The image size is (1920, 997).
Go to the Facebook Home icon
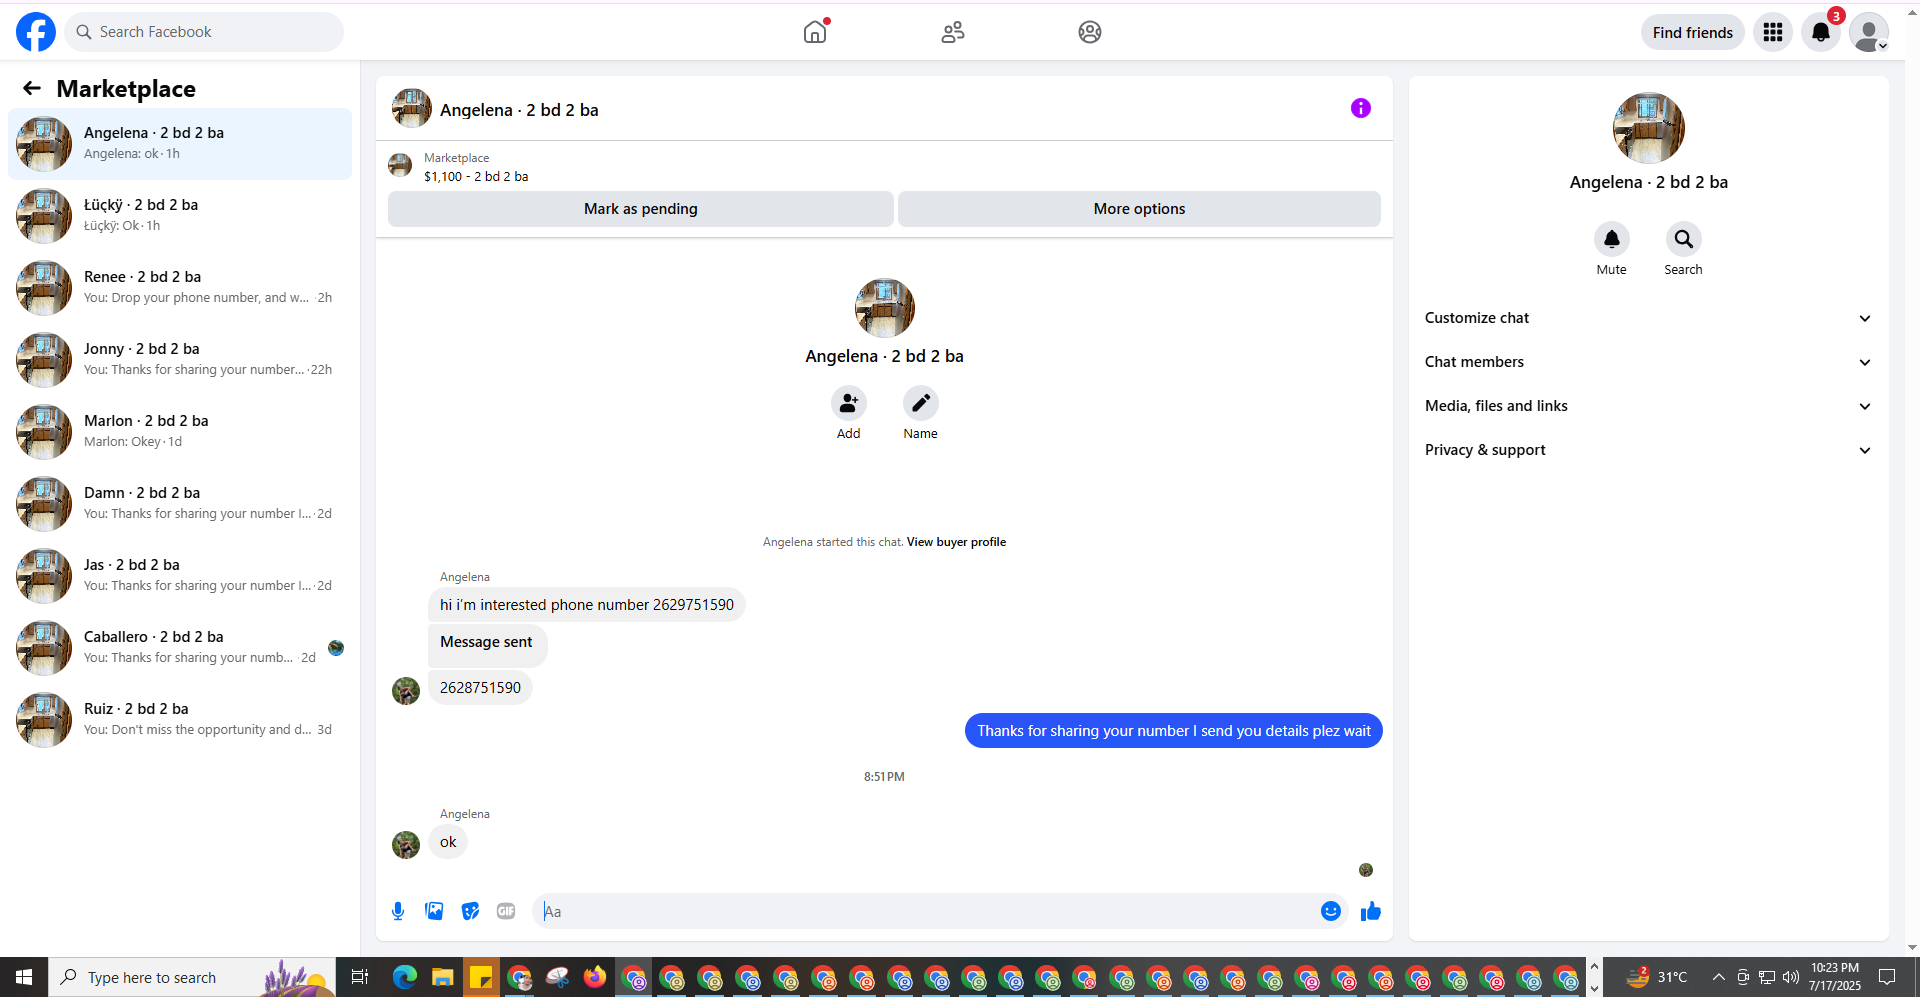815,32
